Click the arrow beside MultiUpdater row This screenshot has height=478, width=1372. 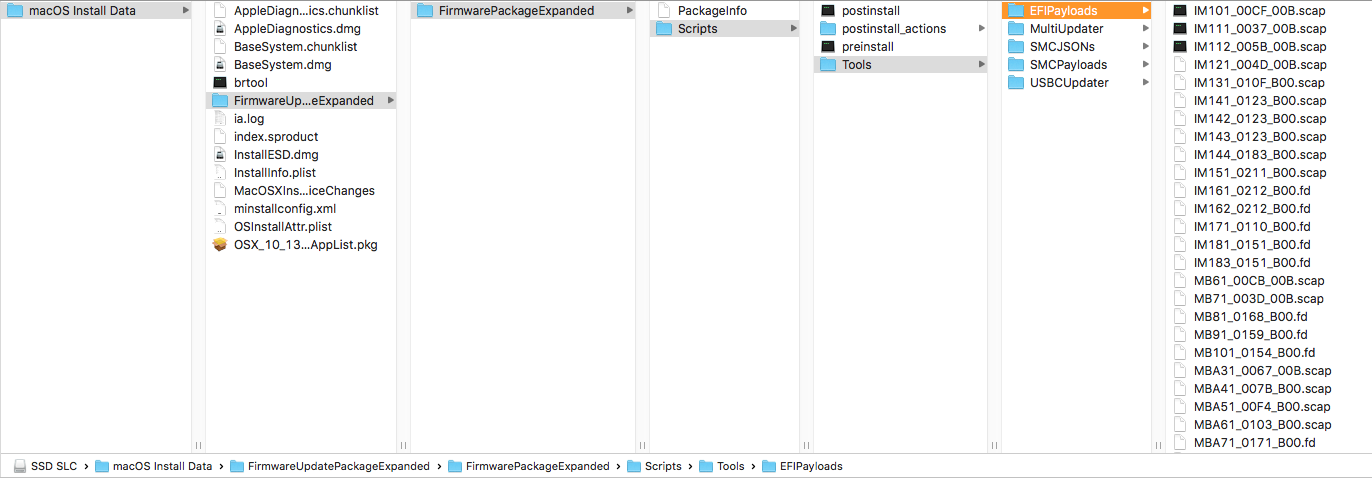pyautogui.click(x=1146, y=29)
